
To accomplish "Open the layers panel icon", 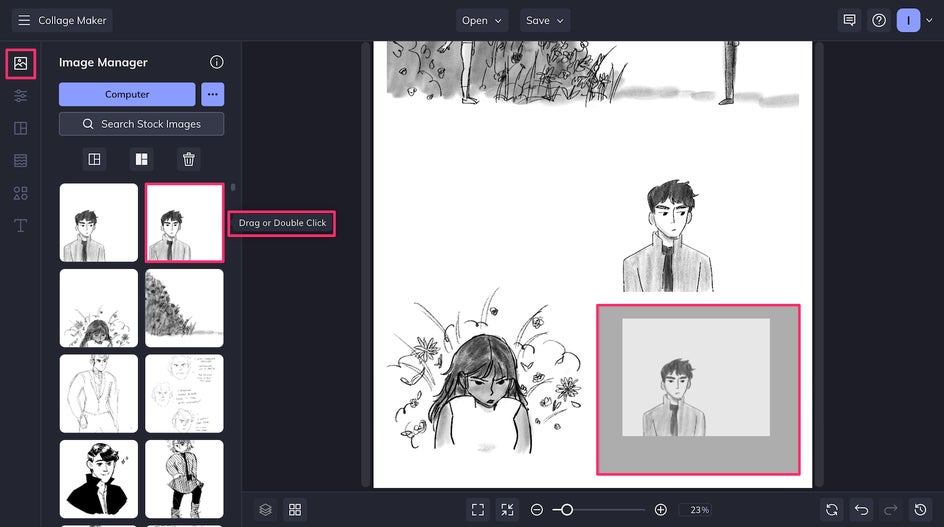I will [266, 510].
